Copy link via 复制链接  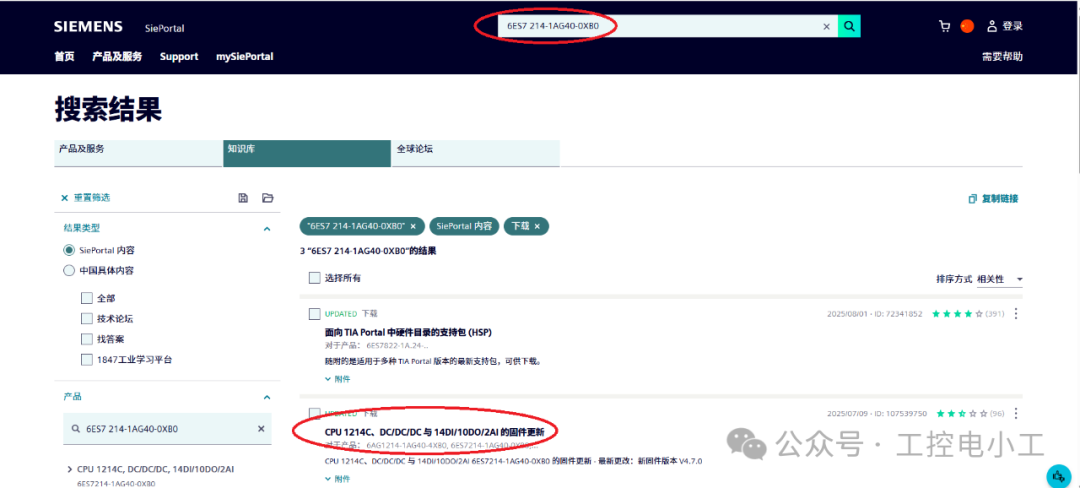993,199
